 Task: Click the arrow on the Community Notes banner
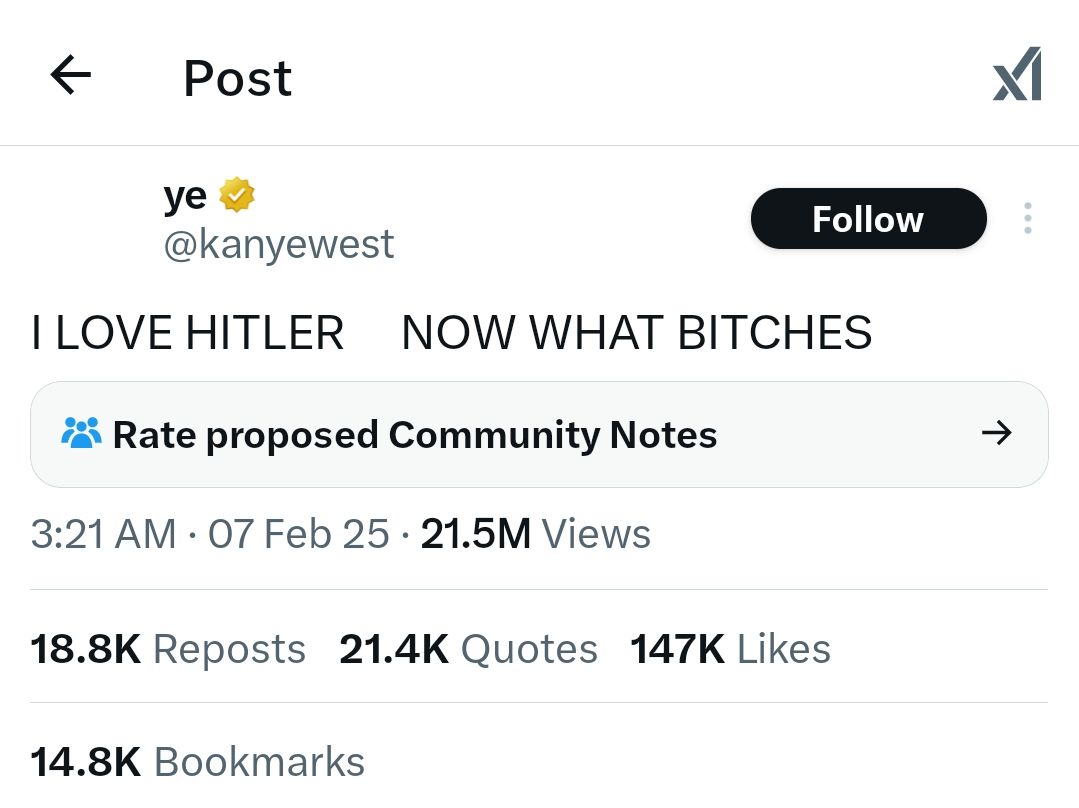tap(996, 434)
